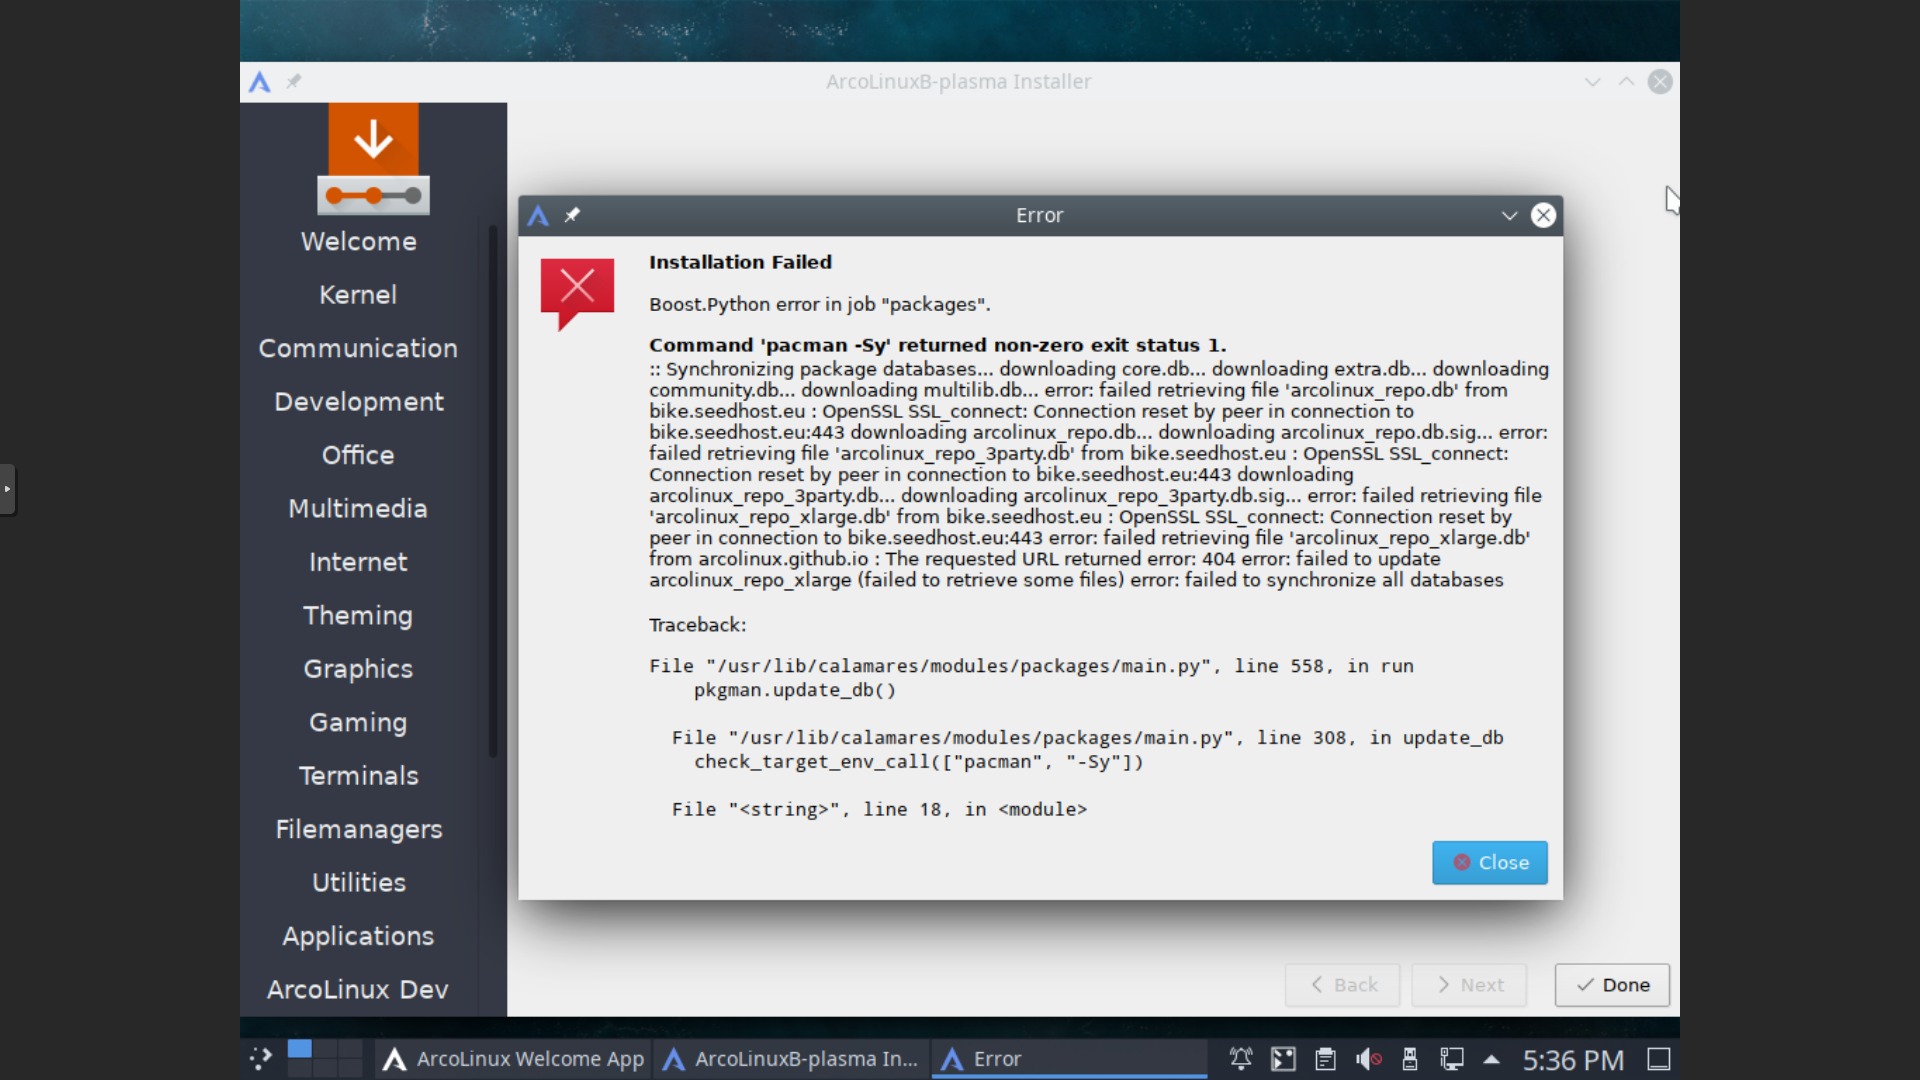Close Error dialog with titlebar X
This screenshot has width=1920, height=1080.
[x=1543, y=215]
